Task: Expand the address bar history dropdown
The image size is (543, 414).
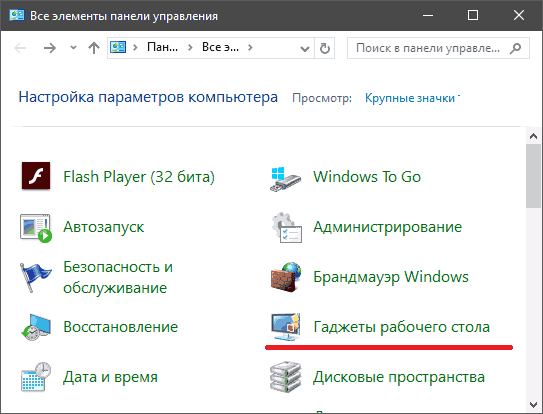Action: click(305, 49)
